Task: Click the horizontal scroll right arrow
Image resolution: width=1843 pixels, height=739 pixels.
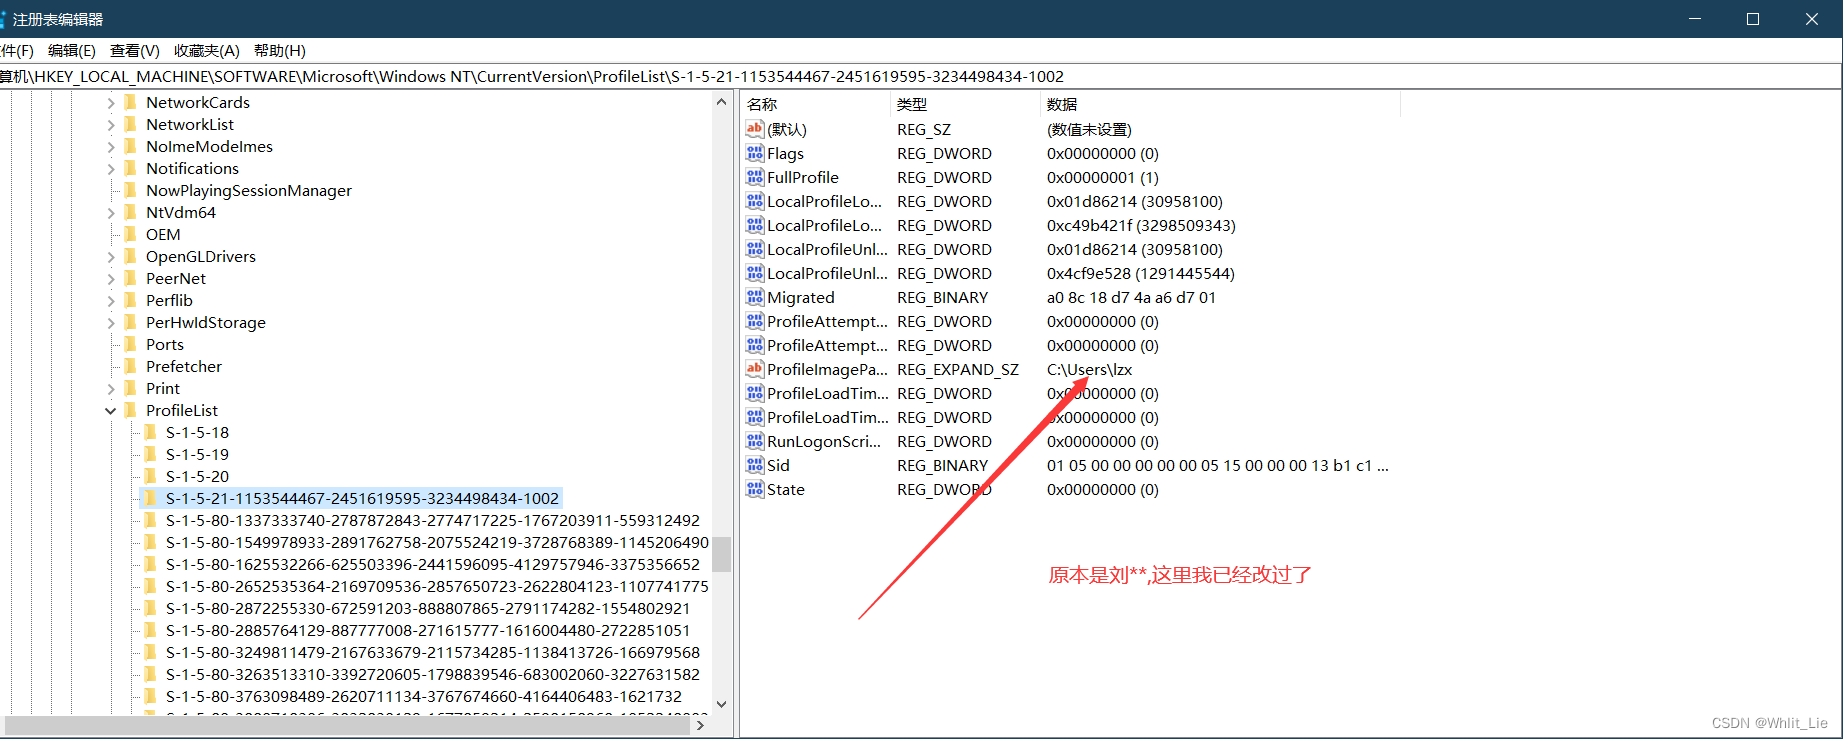Action: click(x=700, y=725)
